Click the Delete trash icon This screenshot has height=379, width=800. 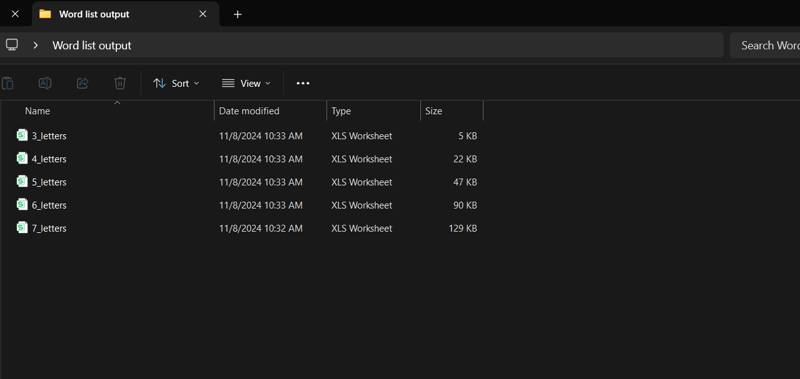[120, 83]
